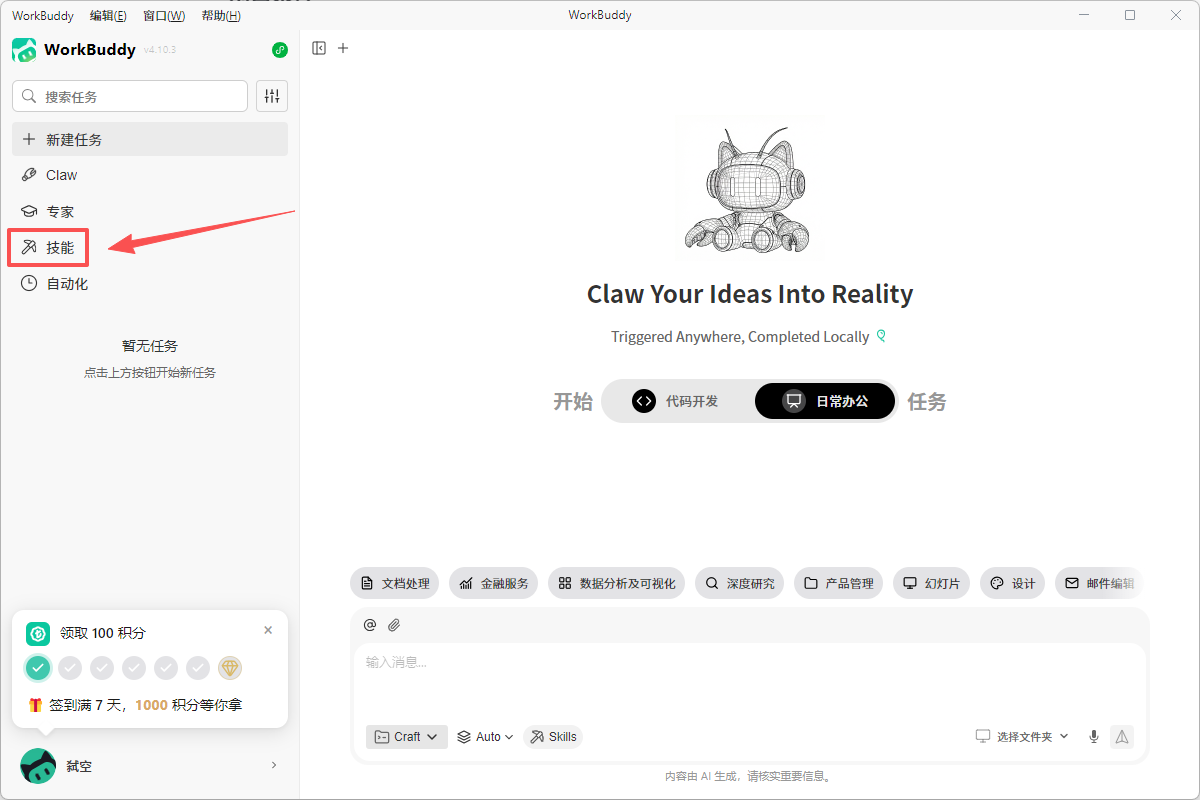This screenshot has width=1200, height=800.
Task: Switch to 日常办公 mode
Action: point(825,401)
